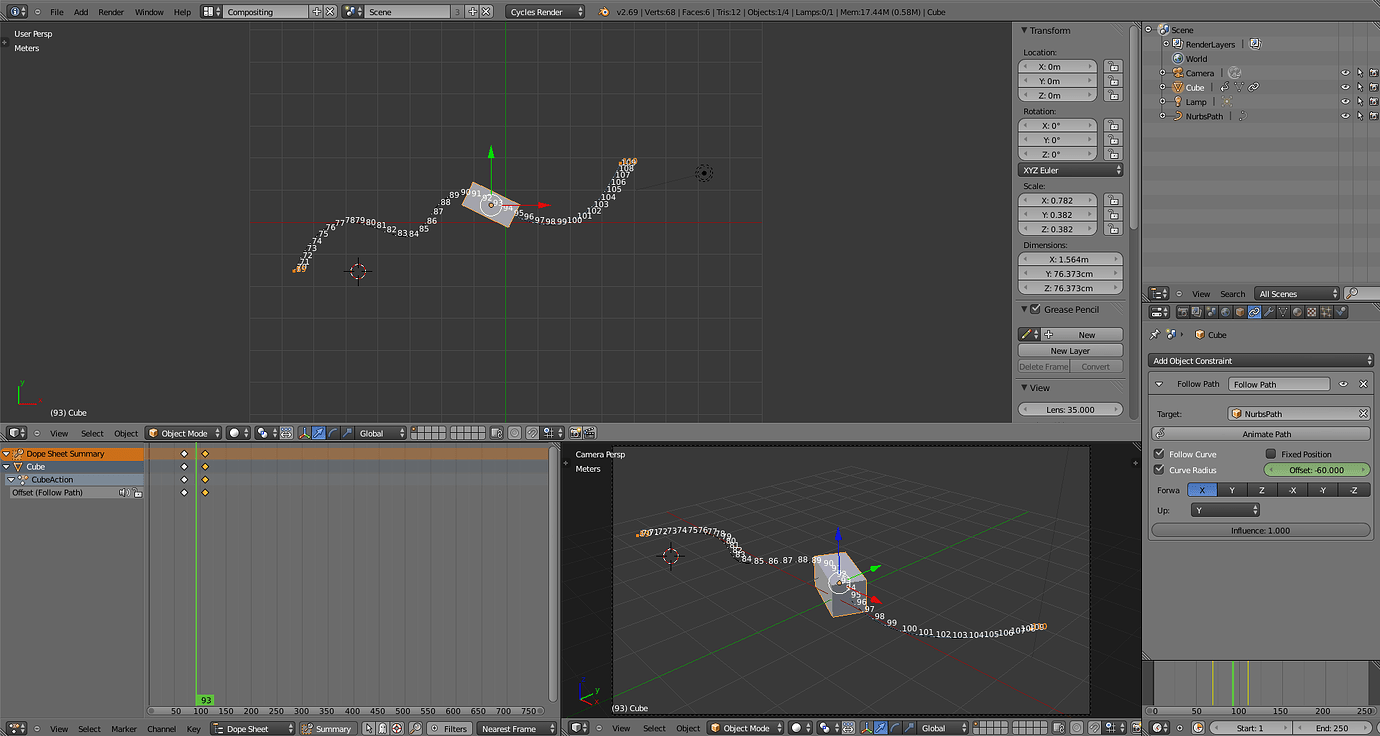Viewport: 1380px width, 736px height.
Task: Open the Add Object Constraint dropdown
Action: 1261,360
